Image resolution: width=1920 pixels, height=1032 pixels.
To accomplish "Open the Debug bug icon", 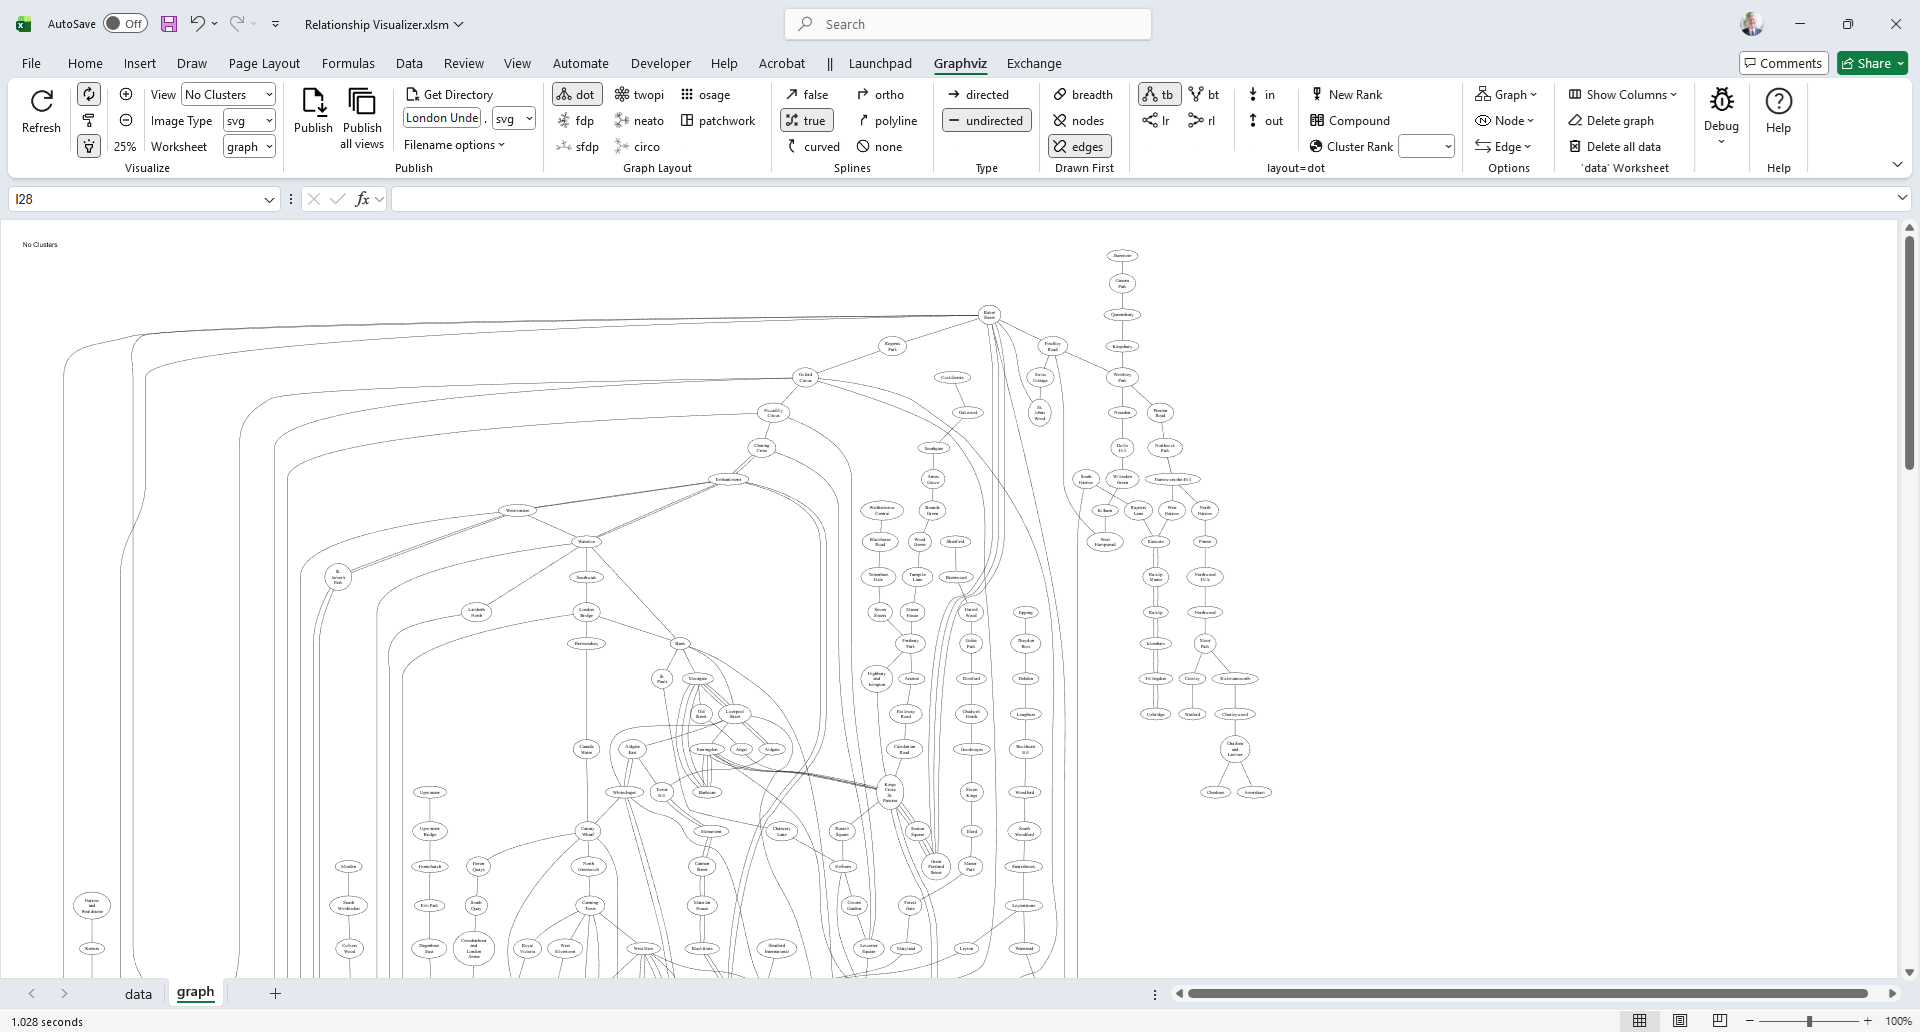I will (x=1721, y=100).
